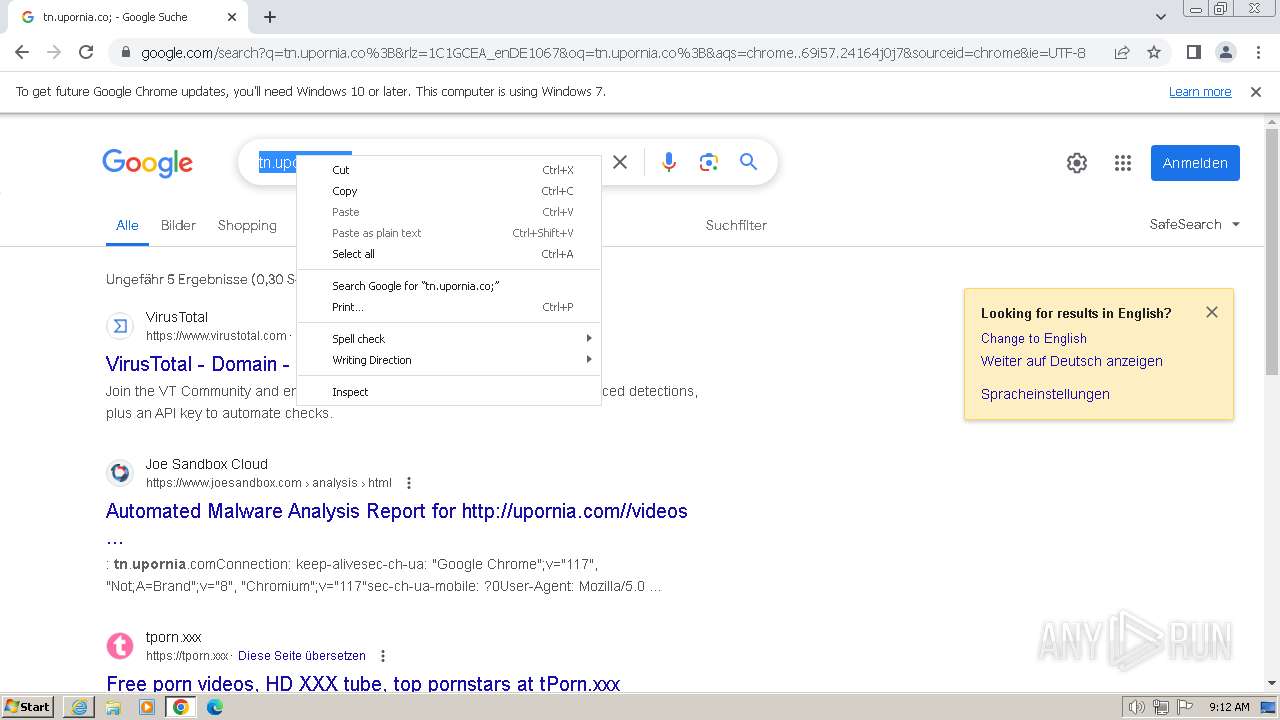Screen dimensions: 1280x720
Task: Switch to the Shopping tab
Action: point(247,225)
